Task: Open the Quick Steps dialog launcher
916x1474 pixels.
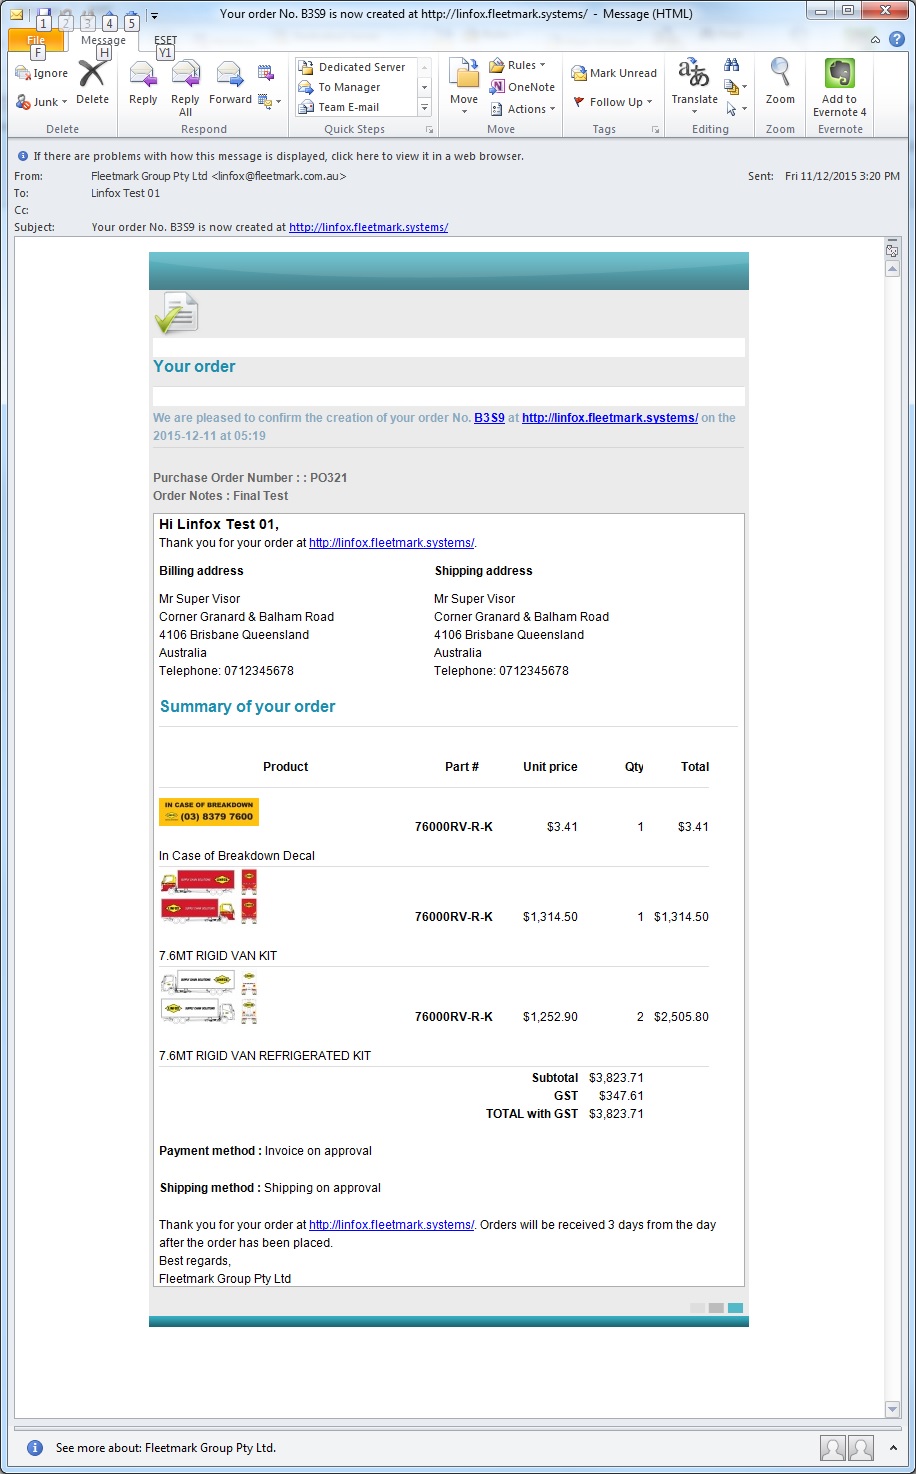Action: pyautogui.click(x=430, y=130)
